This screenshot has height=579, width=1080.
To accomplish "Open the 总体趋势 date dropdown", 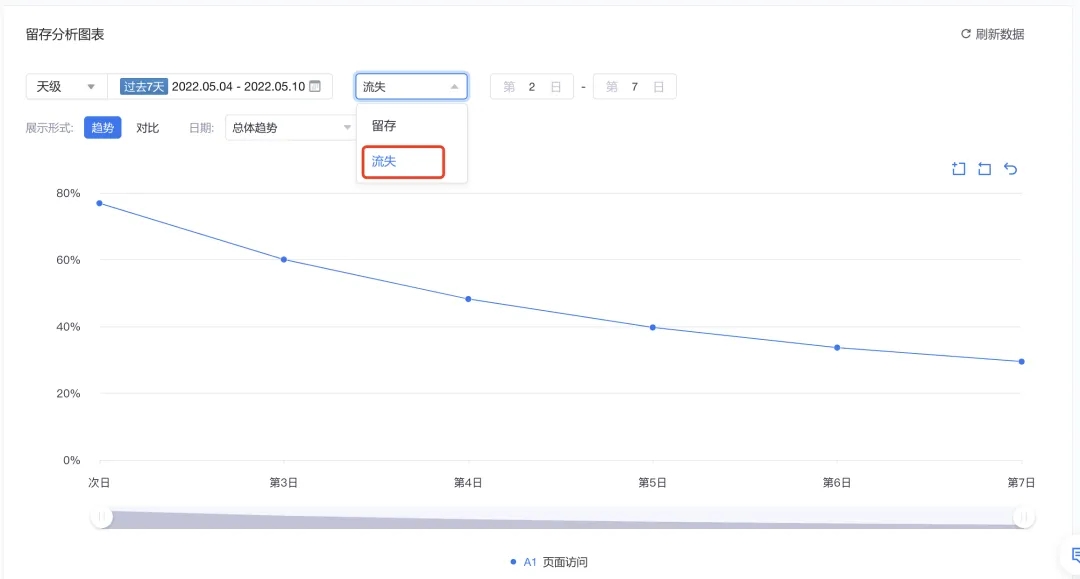I will tap(289, 128).
